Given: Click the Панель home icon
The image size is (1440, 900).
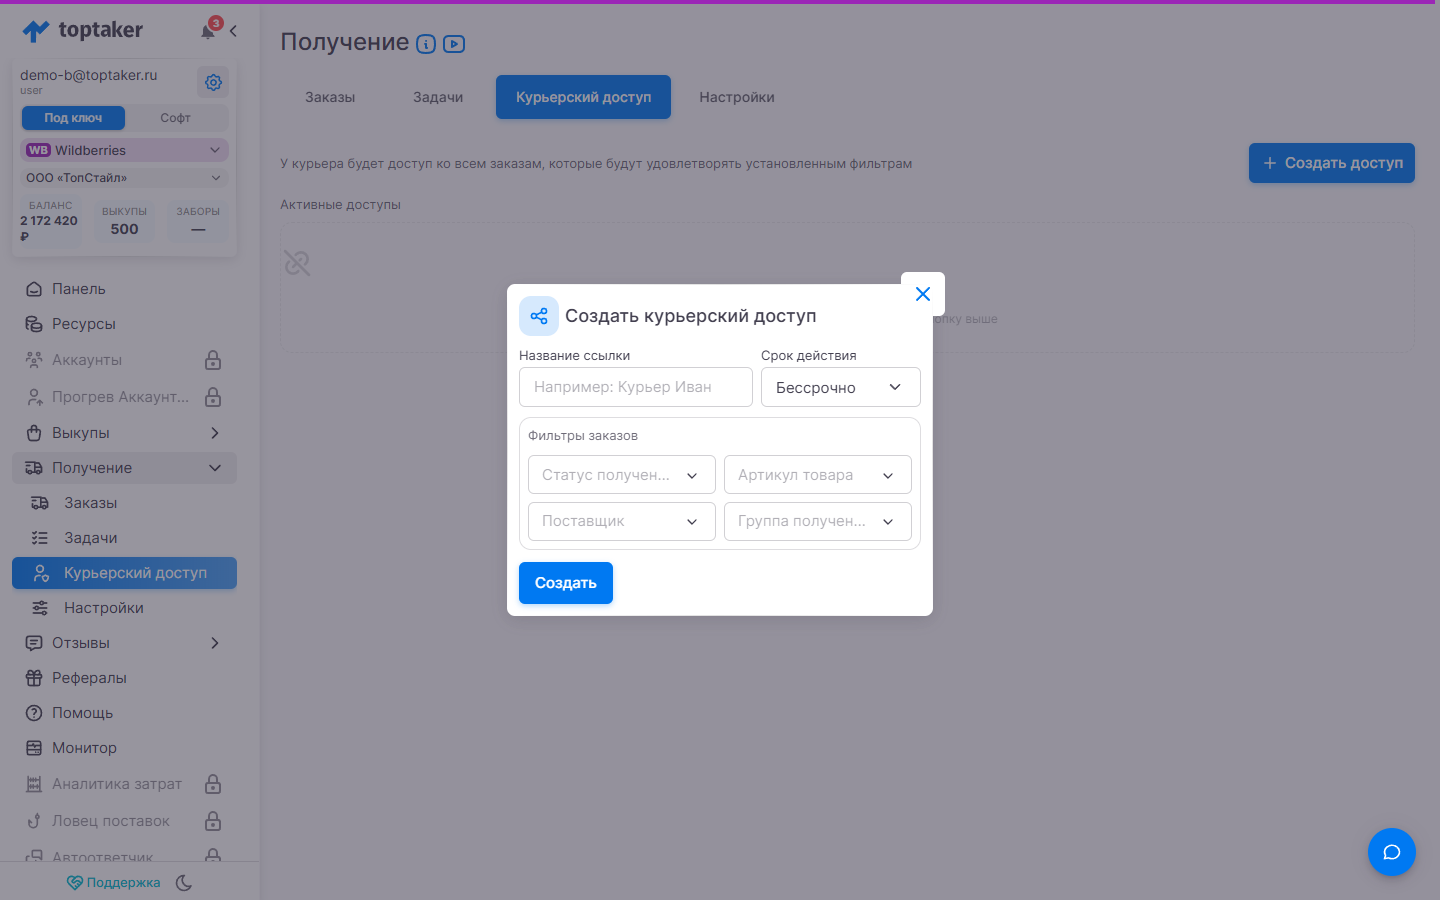Looking at the screenshot, I should pyautogui.click(x=34, y=289).
